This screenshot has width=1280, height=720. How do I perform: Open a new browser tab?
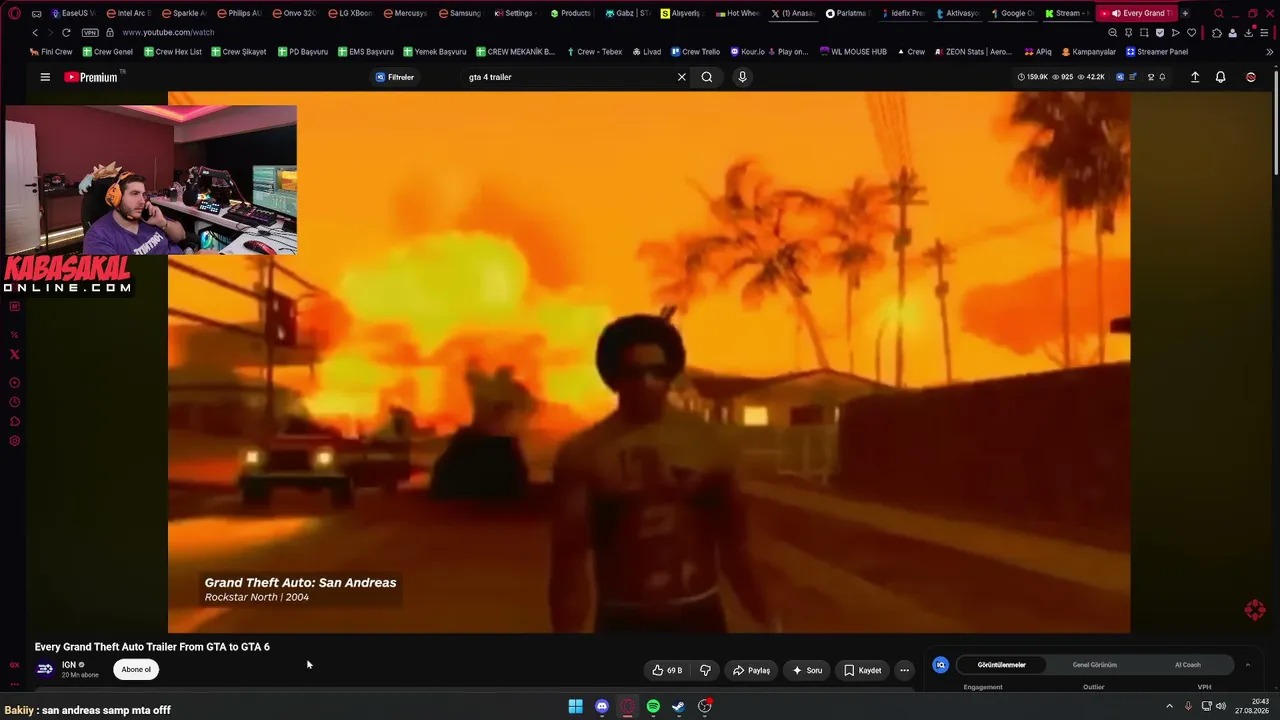(1185, 13)
